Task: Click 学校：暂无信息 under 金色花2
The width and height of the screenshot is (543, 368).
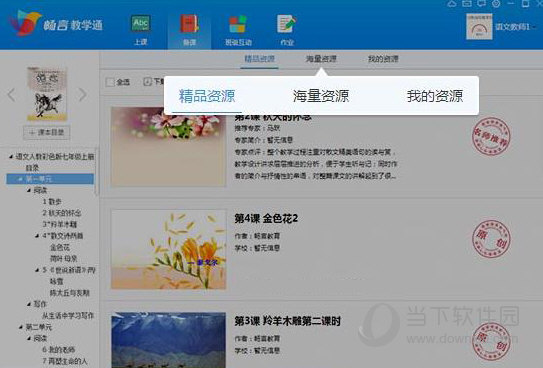Action: tap(257, 248)
